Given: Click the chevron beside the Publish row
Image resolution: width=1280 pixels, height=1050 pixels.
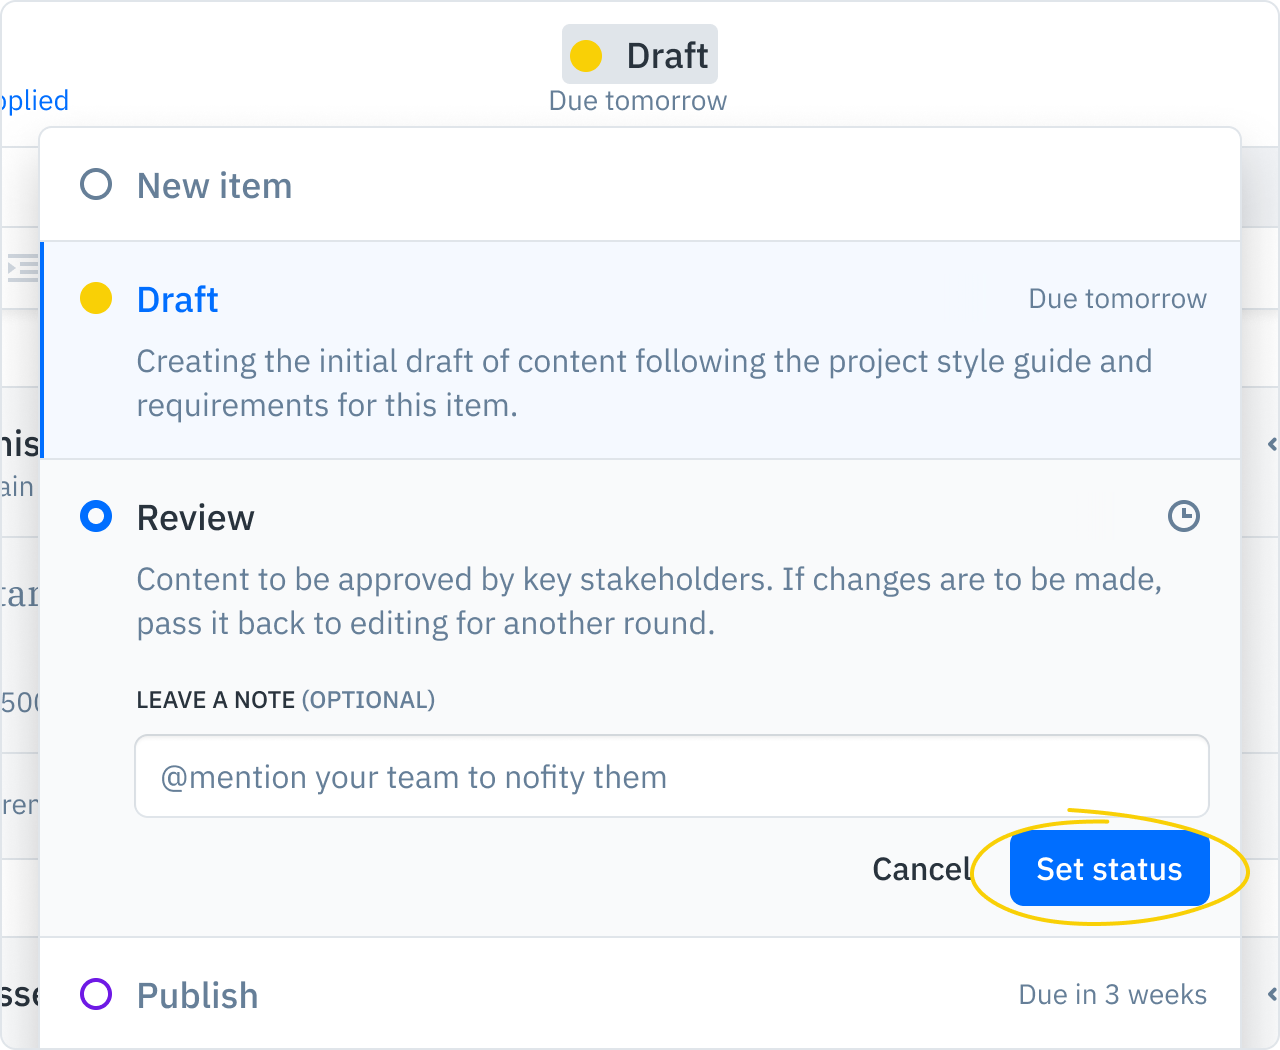Looking at the screenshot, I should coord(1272,994).
